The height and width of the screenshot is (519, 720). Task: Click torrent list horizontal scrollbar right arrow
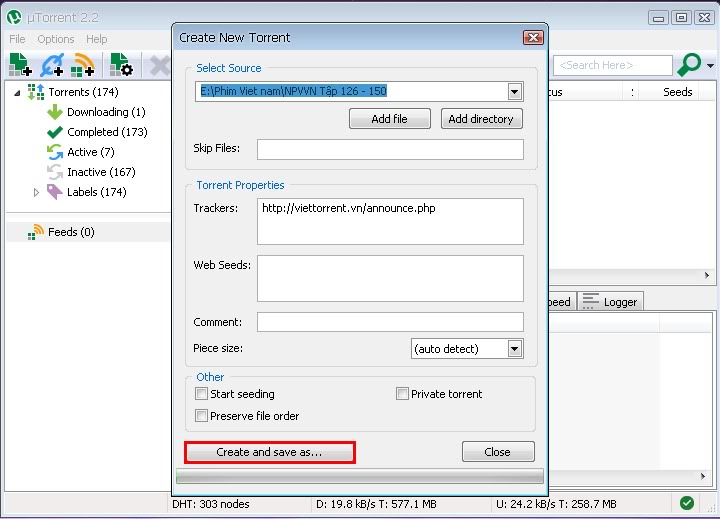click(x=707, y=276)
